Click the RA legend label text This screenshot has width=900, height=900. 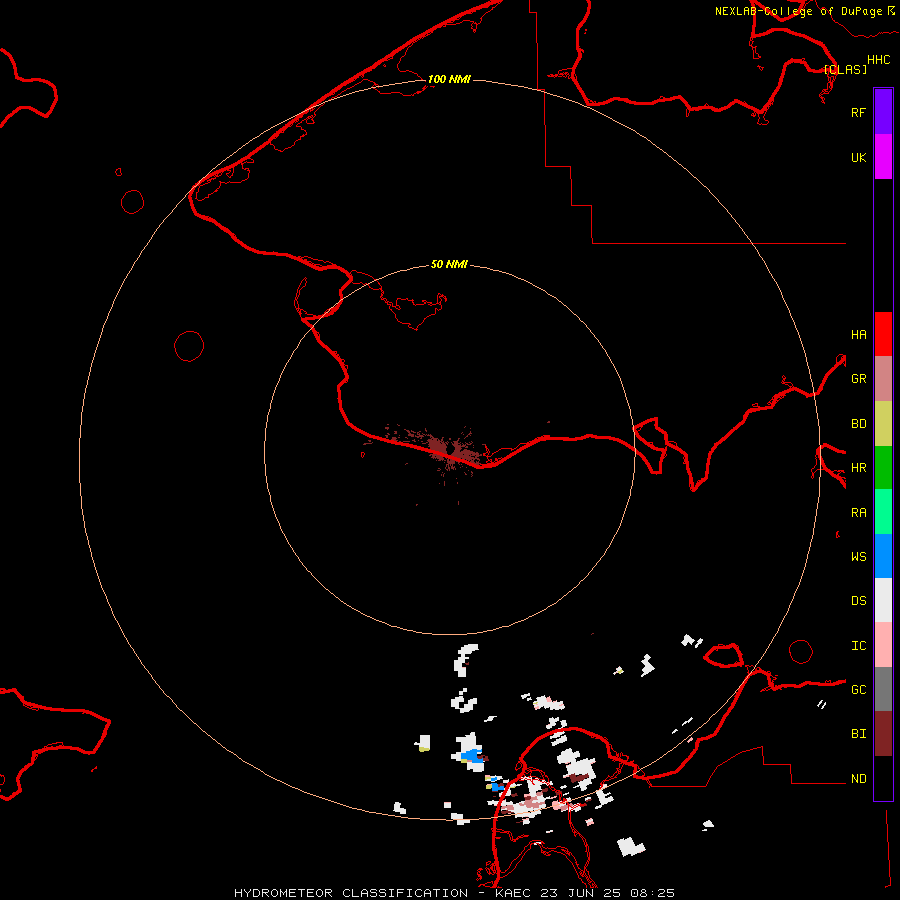click(859, 513)
